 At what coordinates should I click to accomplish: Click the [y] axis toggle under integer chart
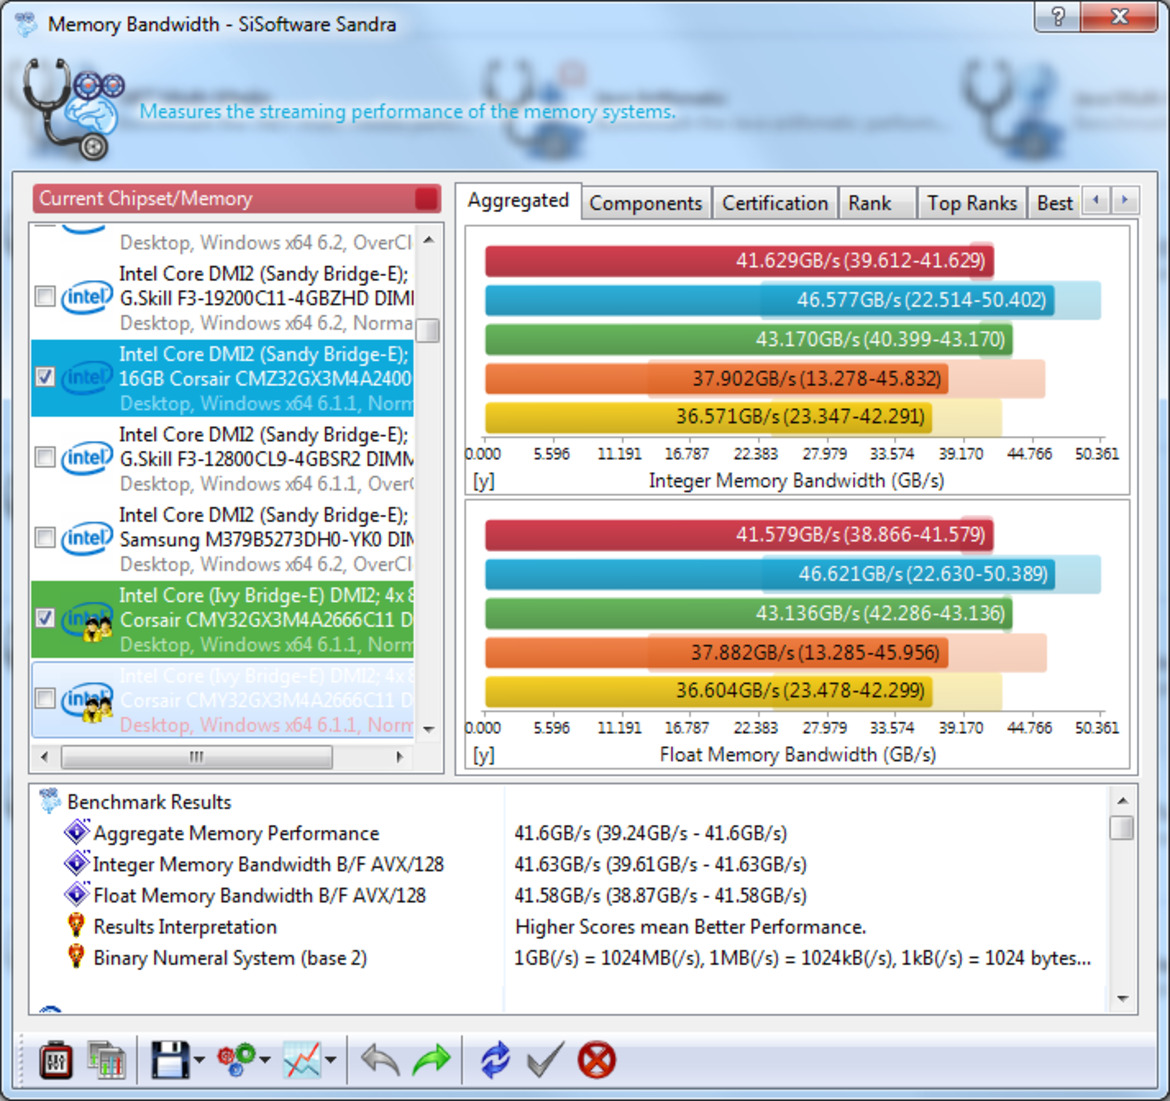[x=484, y=481]
